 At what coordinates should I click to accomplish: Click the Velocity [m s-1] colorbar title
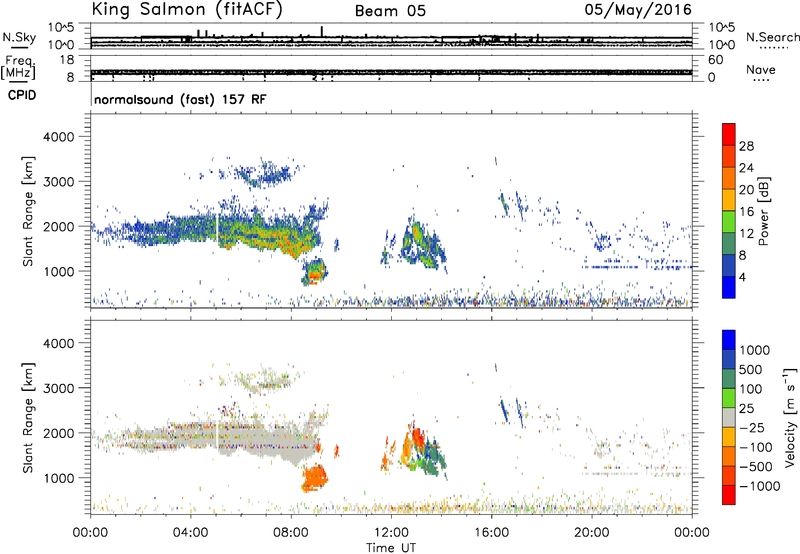pyautogui.click(x=790, y=417)
